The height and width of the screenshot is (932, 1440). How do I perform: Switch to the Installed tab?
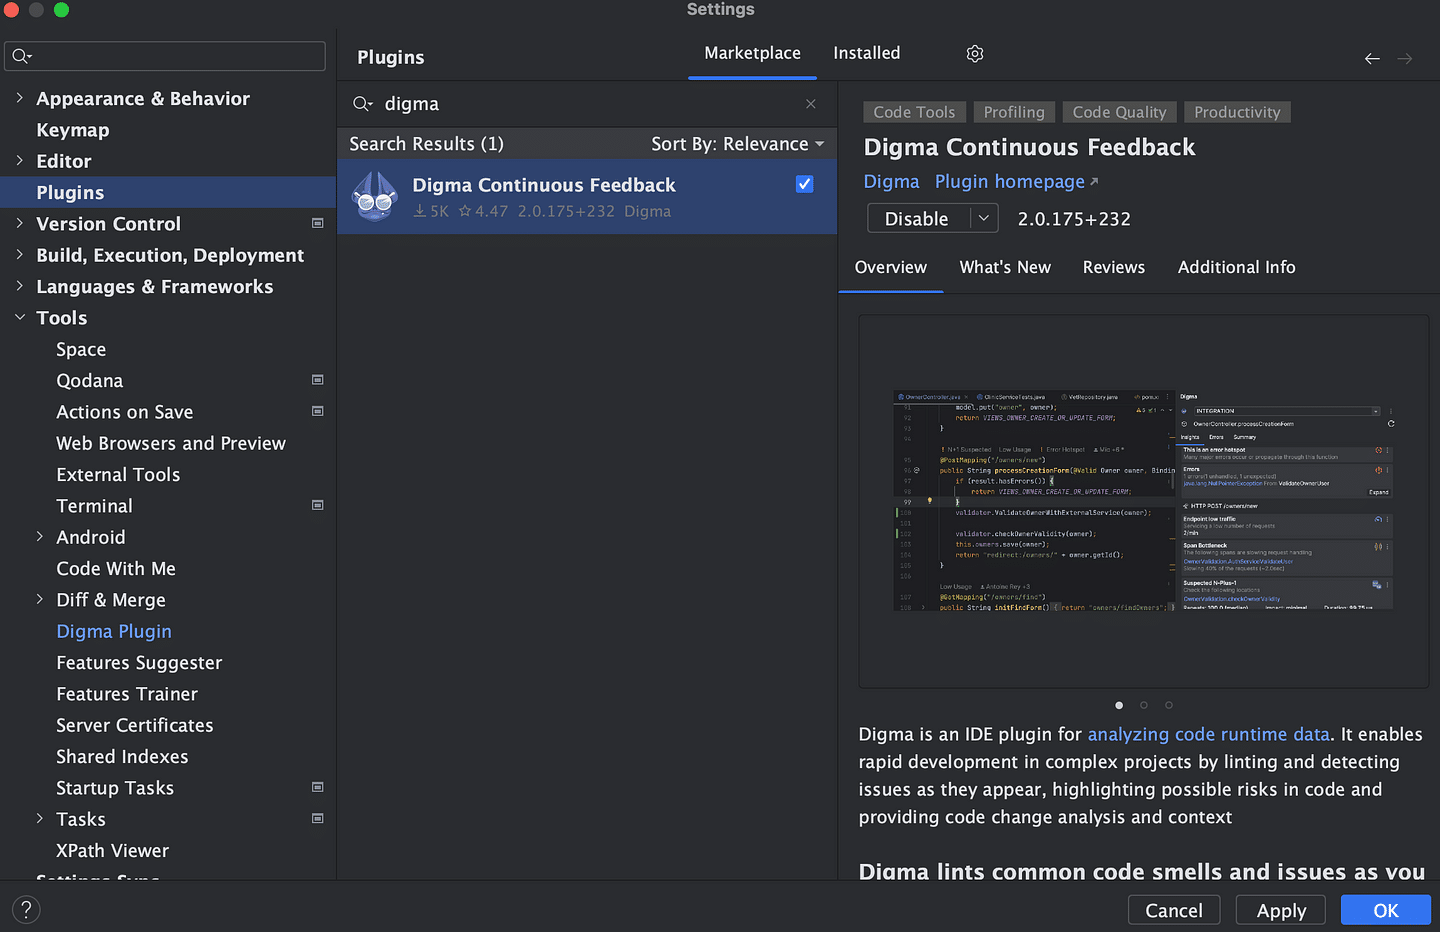[x=866, y=53]
